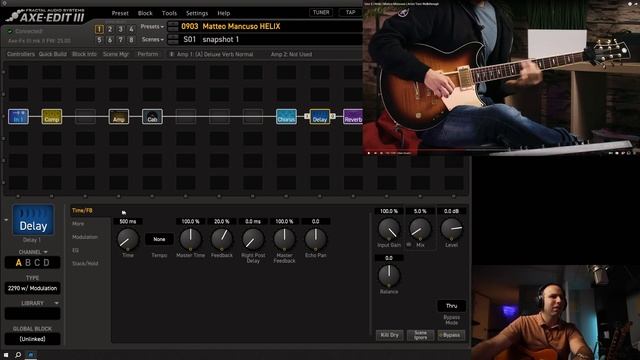Select the In 1 block in grid

click(x=18, y=117)
